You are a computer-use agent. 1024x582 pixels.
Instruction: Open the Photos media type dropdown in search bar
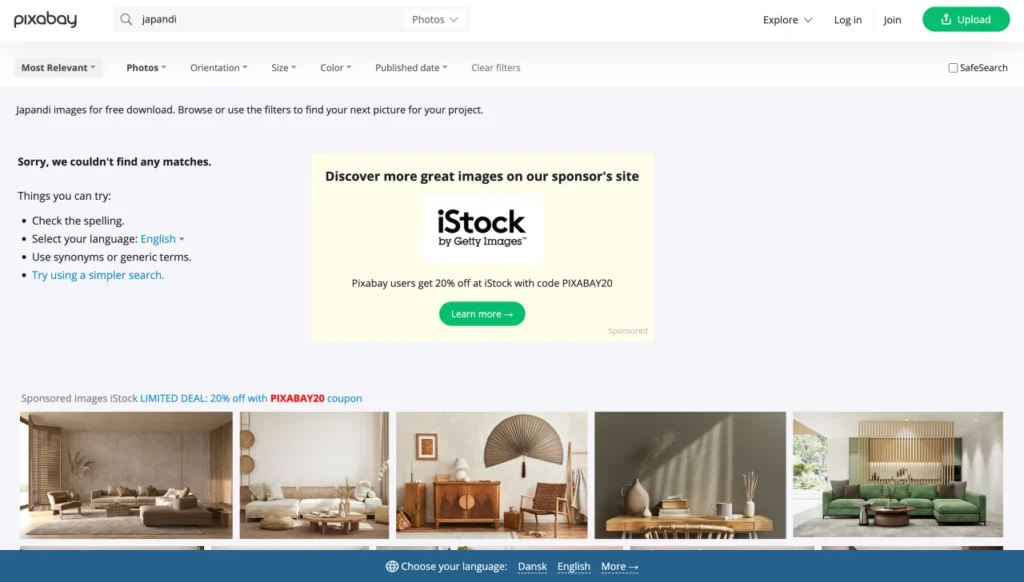pyautogui.click(x=435, y=20)
